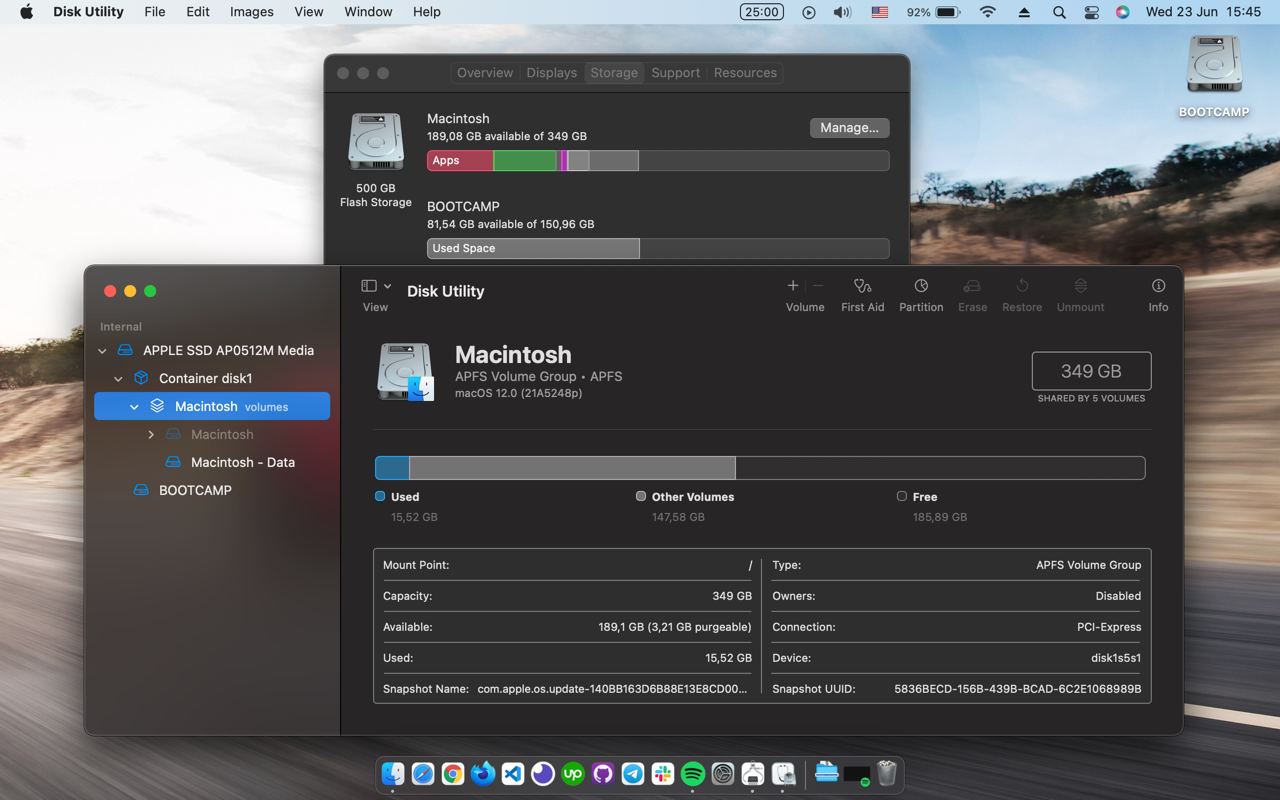Select Container disk1 in the sidebar
The height and width of the screenshot is (800, 1280).
click(212, 379)
